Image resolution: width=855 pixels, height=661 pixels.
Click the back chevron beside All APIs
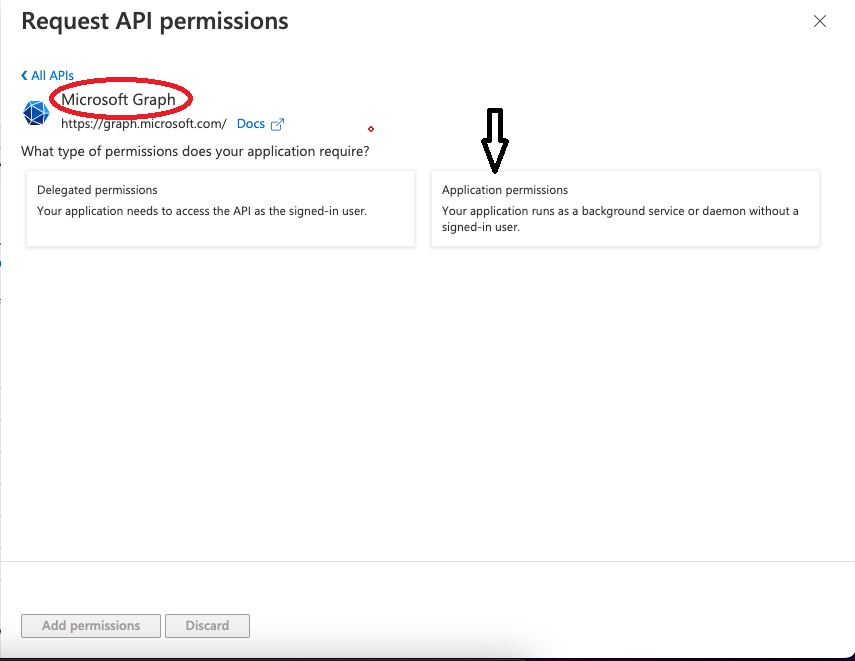(24, 75)
